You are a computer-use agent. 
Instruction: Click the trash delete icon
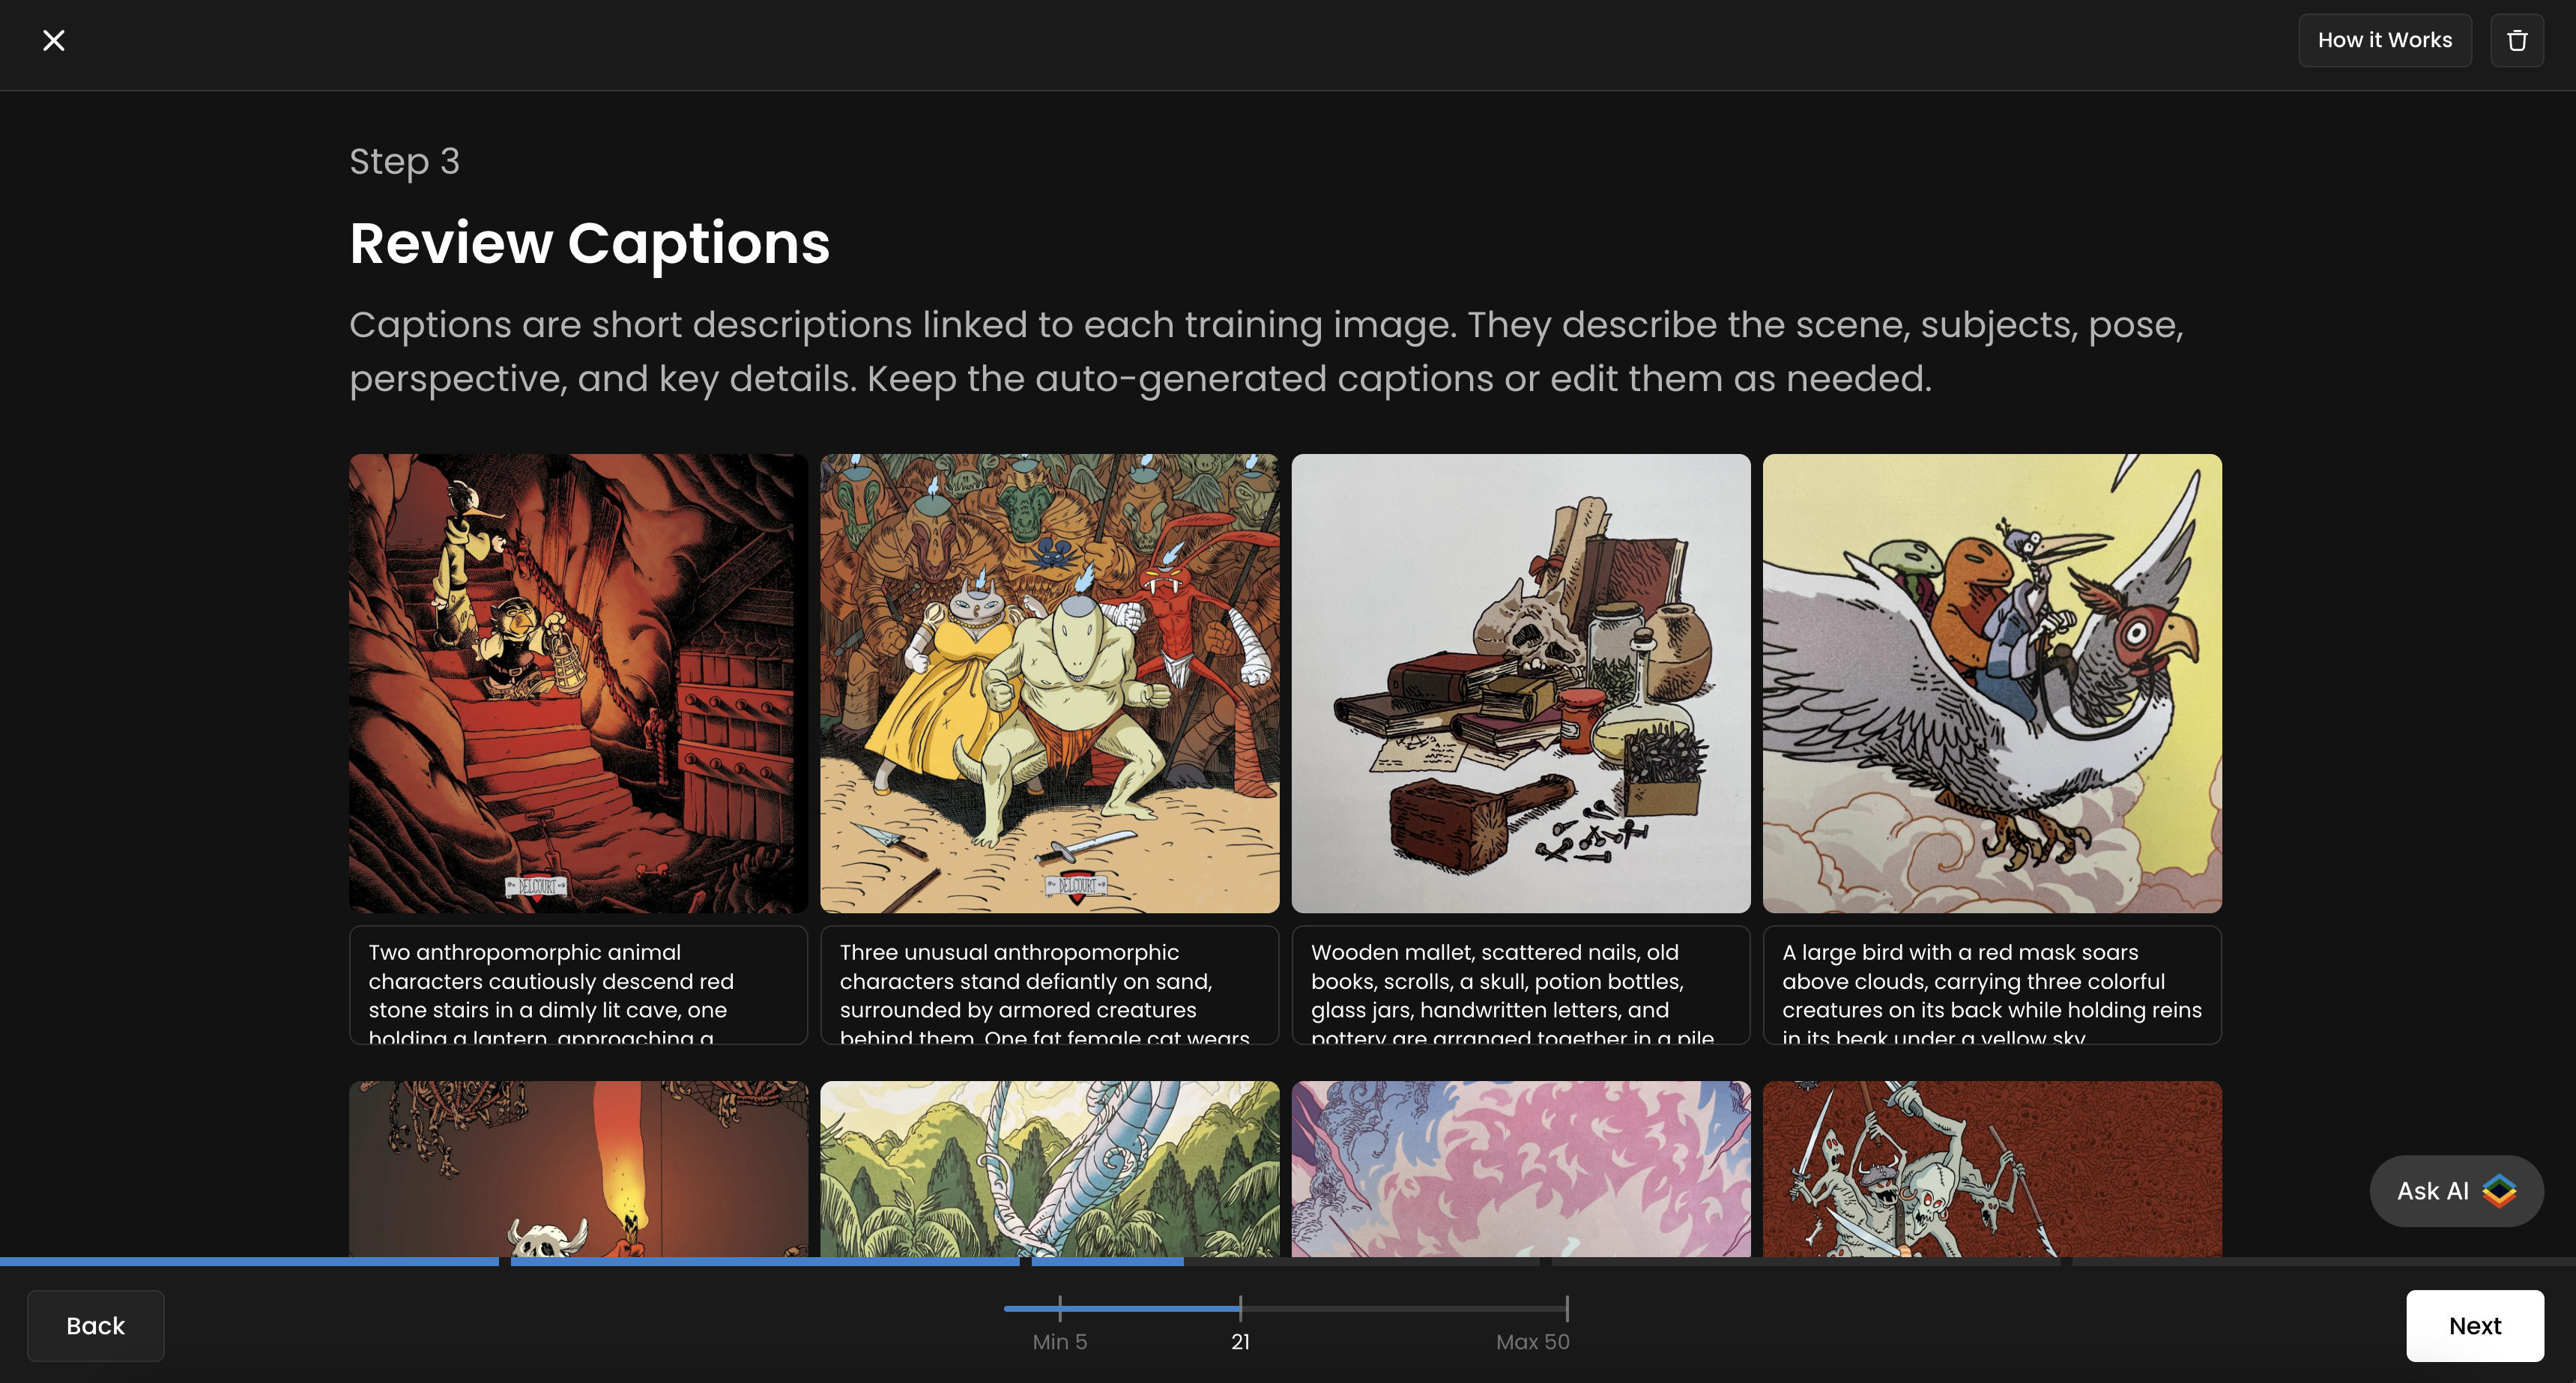point(2516,40)
